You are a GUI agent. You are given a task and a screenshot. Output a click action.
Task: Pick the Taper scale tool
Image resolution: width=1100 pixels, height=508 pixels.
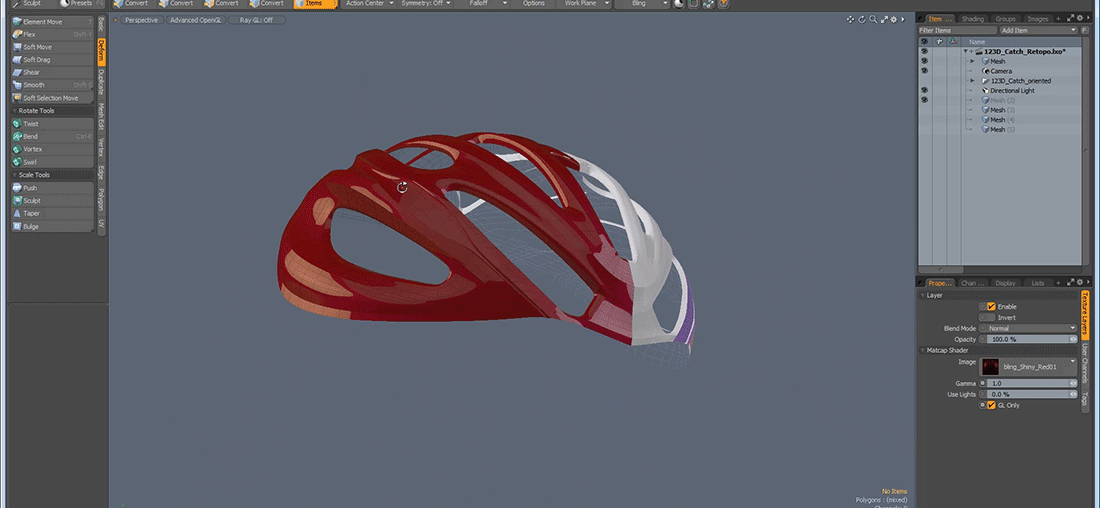pos(31,213)
